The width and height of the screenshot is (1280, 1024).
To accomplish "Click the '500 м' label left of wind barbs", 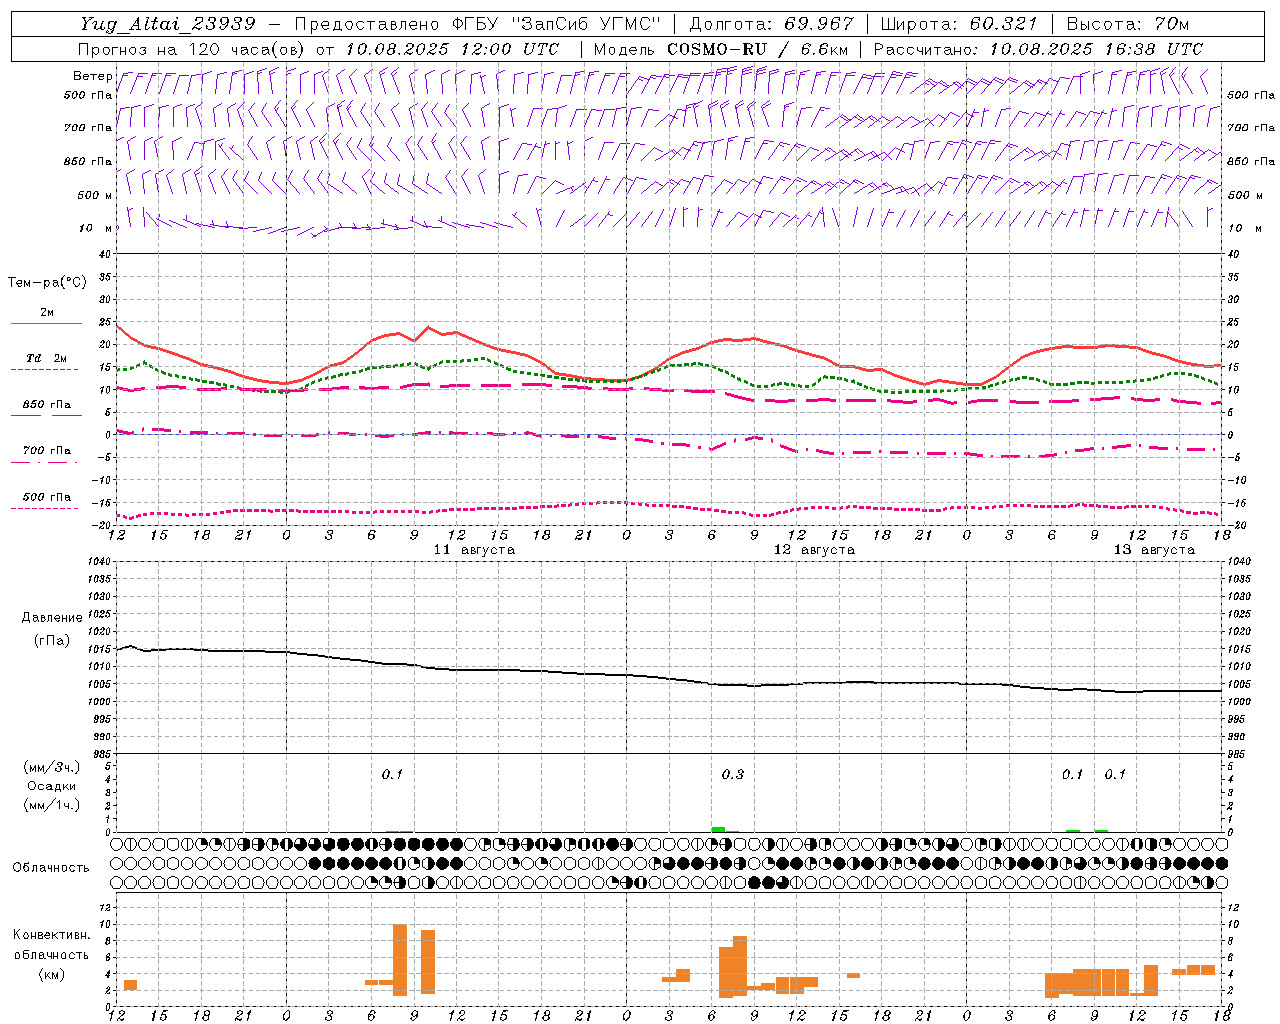I will coord(95,195).
